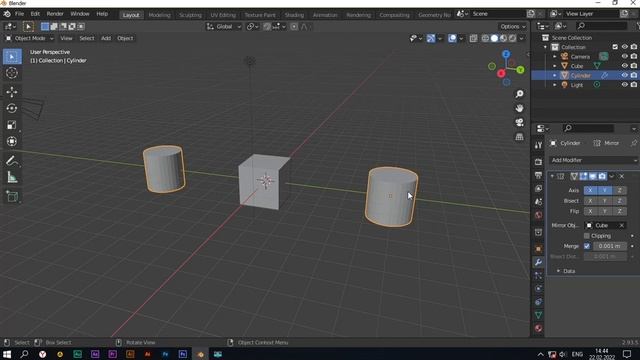
Task: Toggle Mirror axis X
Action: tap(590, 190)
